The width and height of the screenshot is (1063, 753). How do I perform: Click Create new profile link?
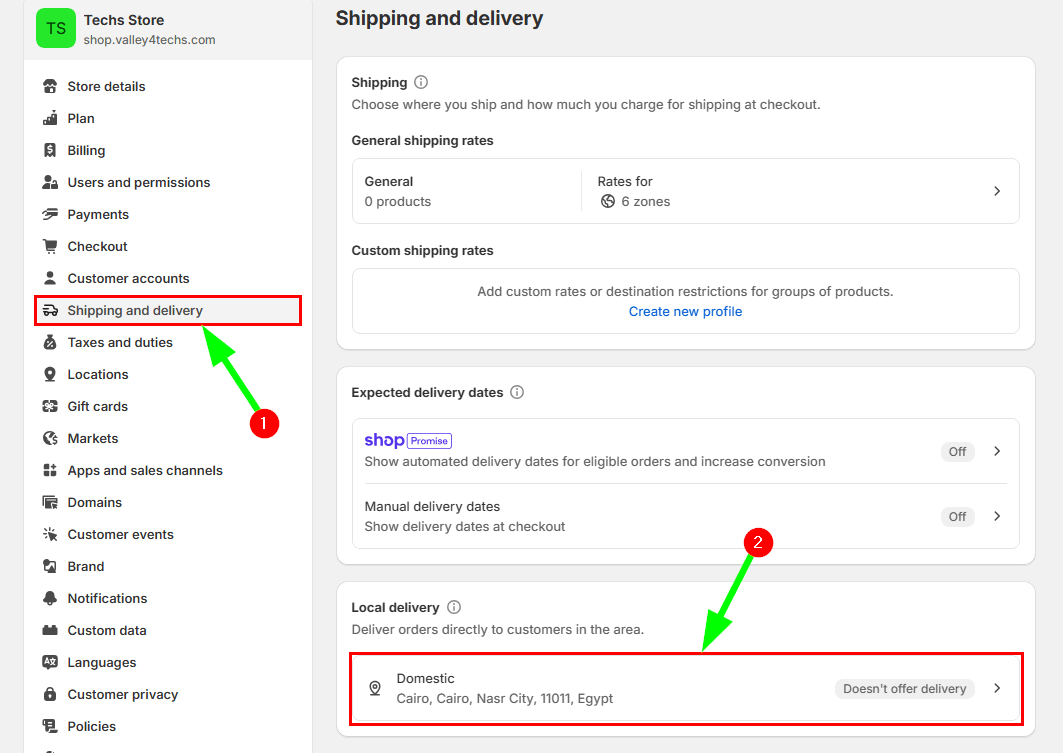(x=685, y=311)
